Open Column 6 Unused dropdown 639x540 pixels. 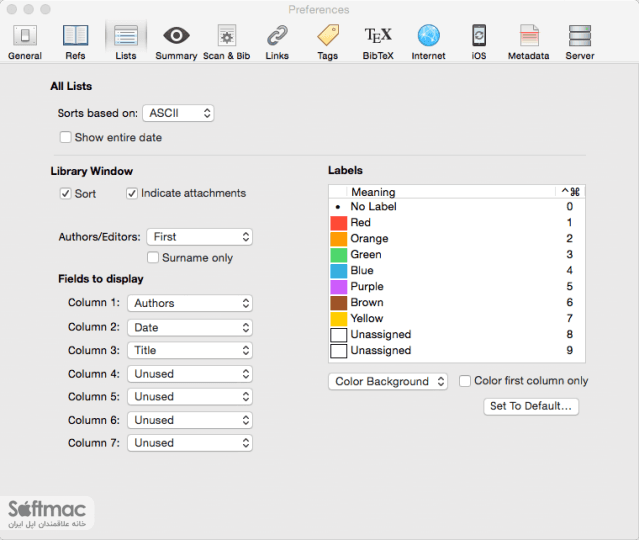tap(190, 420)
